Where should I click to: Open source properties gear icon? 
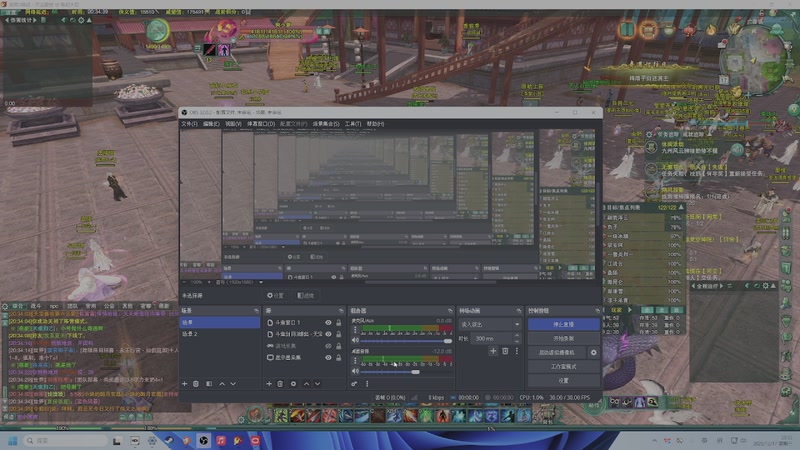click(x=293, y=384)
